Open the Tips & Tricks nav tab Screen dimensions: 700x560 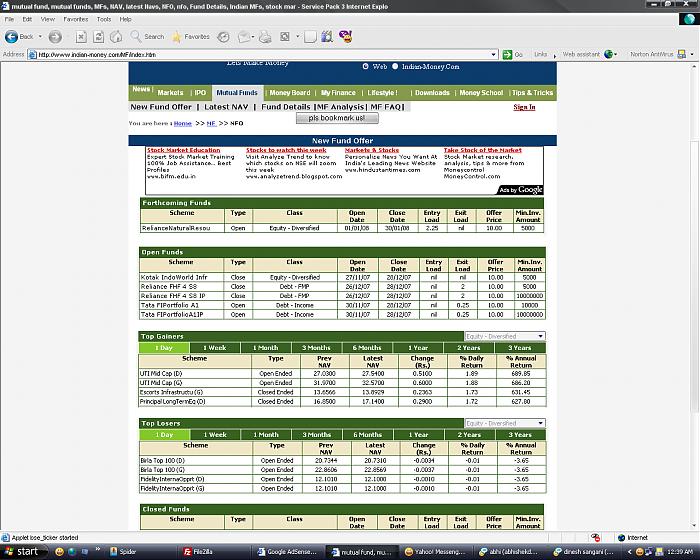(532, 93)
